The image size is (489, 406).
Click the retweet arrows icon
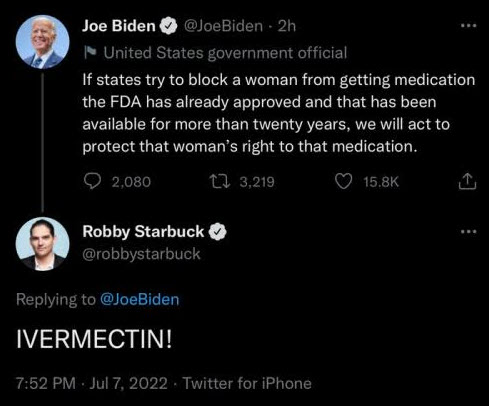coord(219,182)
